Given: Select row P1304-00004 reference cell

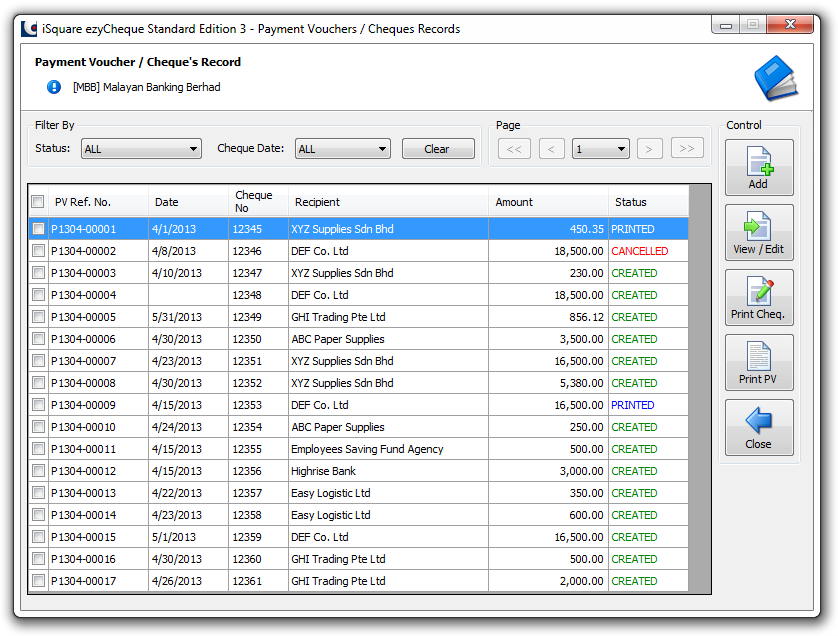Looking at the screenshot, I should (x=98, y=294).
